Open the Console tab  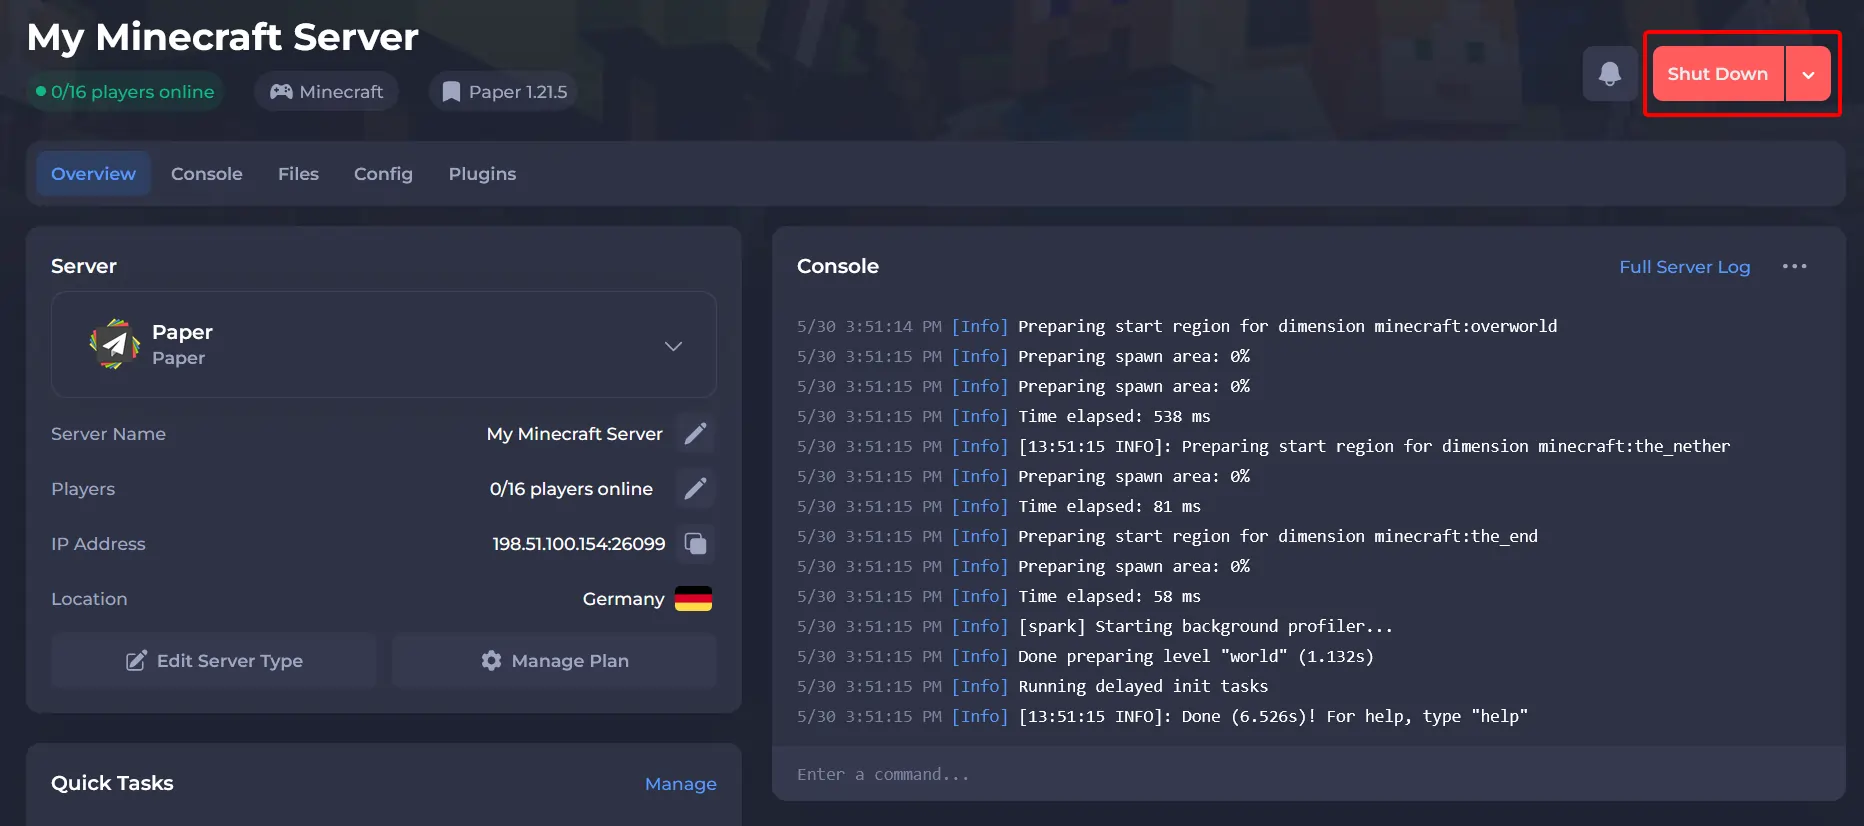click(x=207, y=174)
